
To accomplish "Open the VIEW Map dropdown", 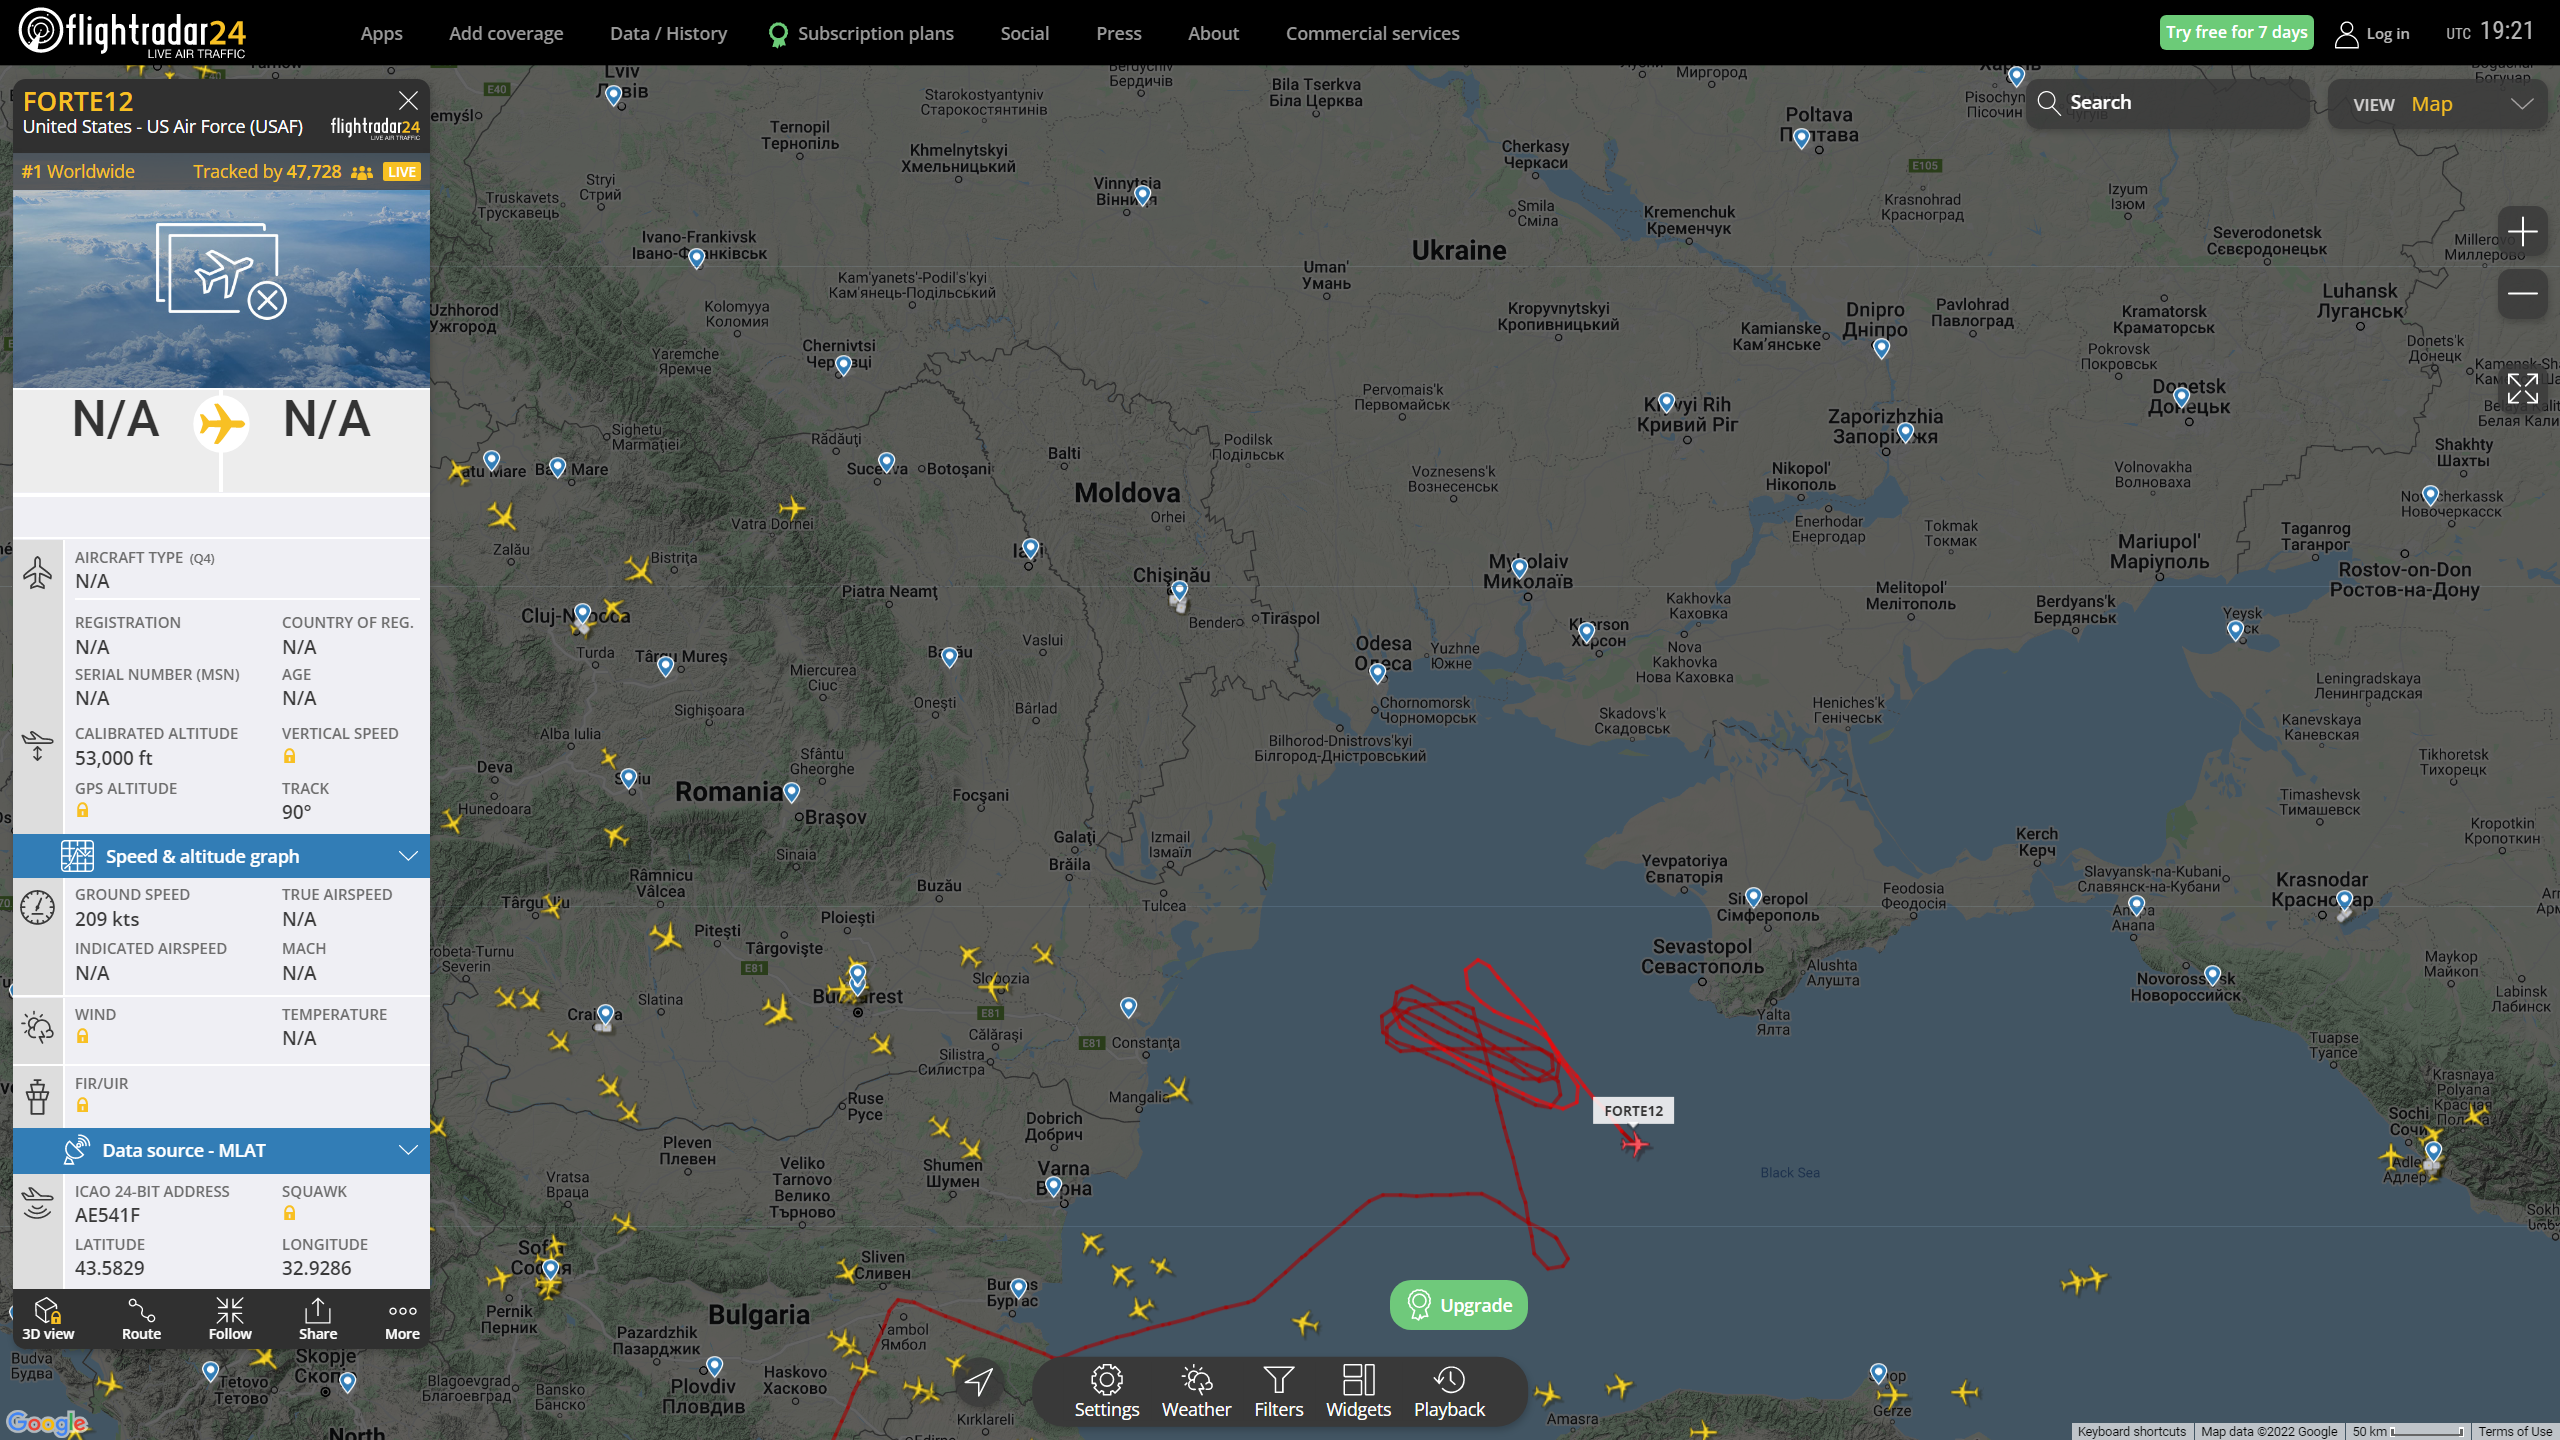I will click(2440, 104).
